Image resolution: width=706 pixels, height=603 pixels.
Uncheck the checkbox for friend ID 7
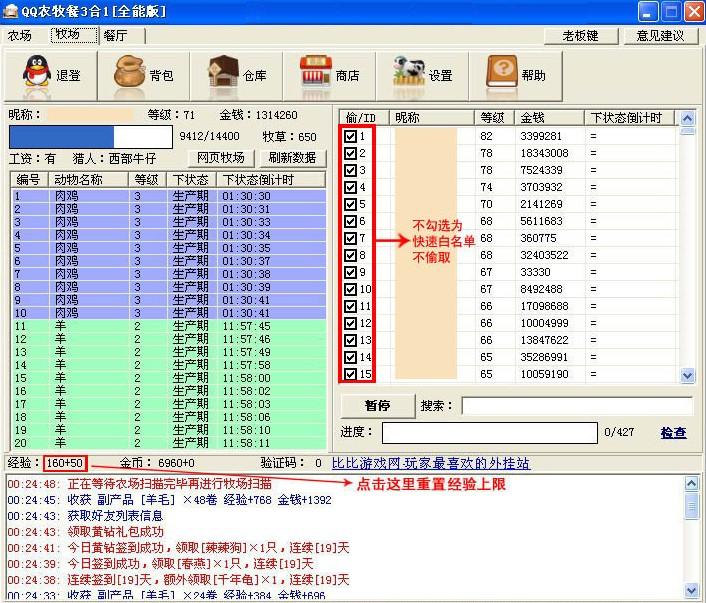pos(350,239)
